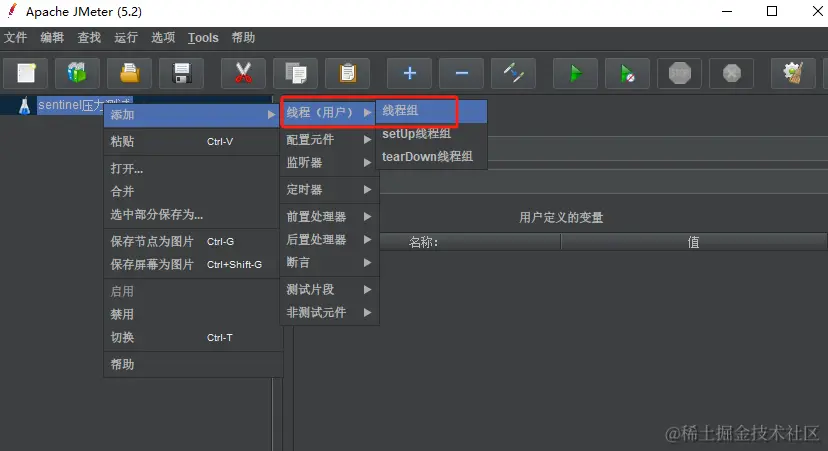The image size is (828, 451).
Task: Expand the 测试片段 submenu
Action: [330, 289]
